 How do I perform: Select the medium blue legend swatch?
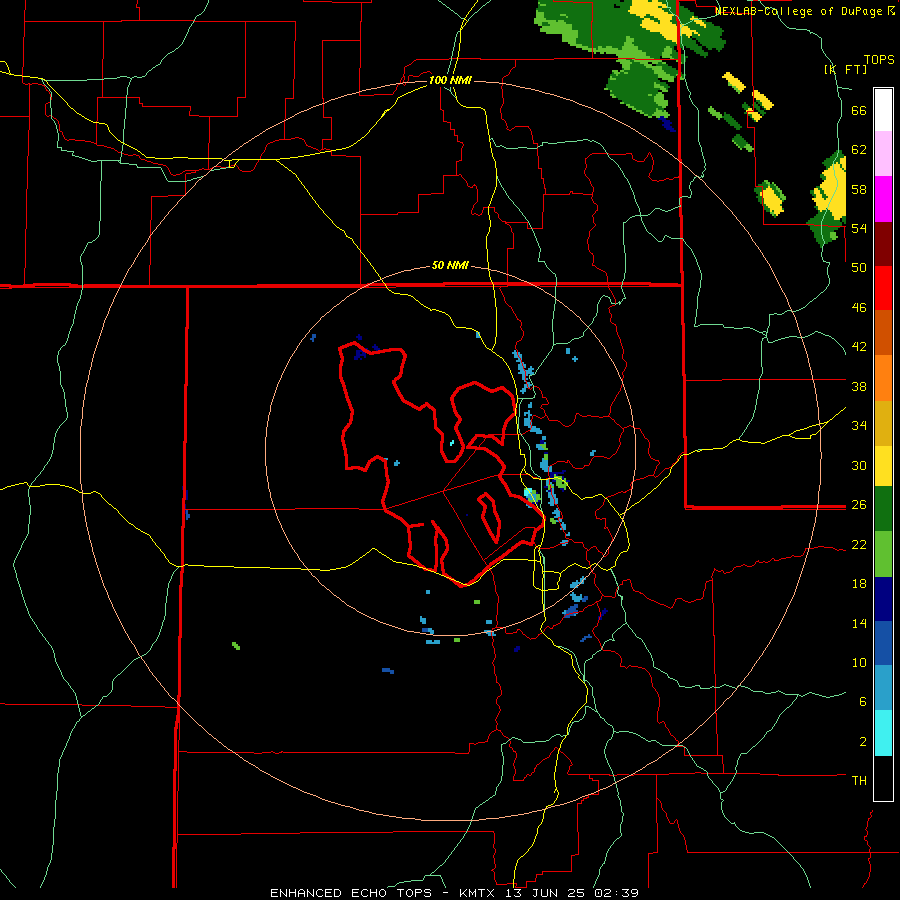[x=883, y=643]
